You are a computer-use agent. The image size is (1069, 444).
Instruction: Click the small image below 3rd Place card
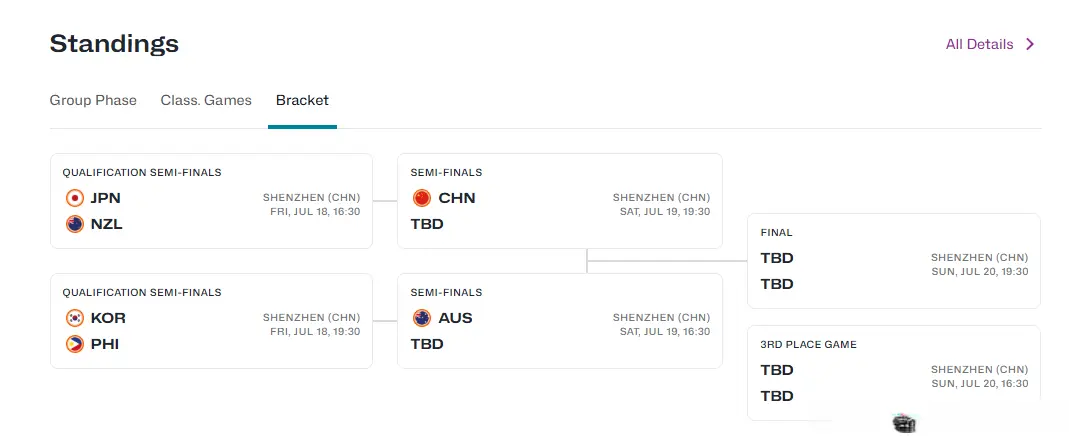pos(904,423)
